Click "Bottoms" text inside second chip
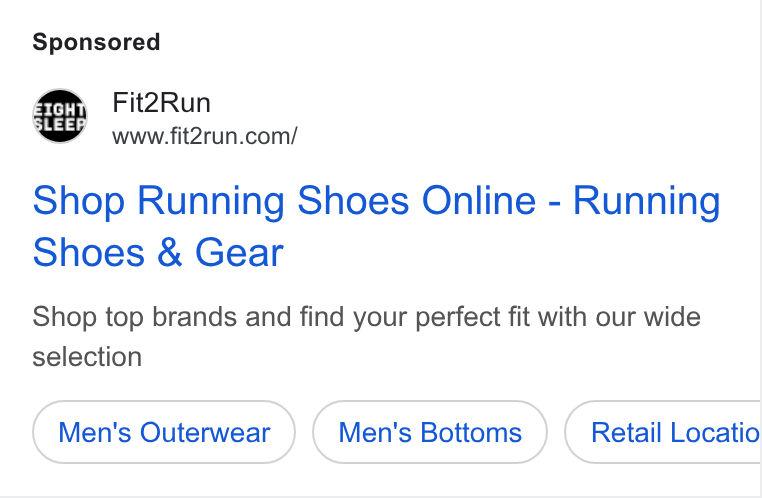Viewport: 762px width, 498px height. click(x=471, y=432)
